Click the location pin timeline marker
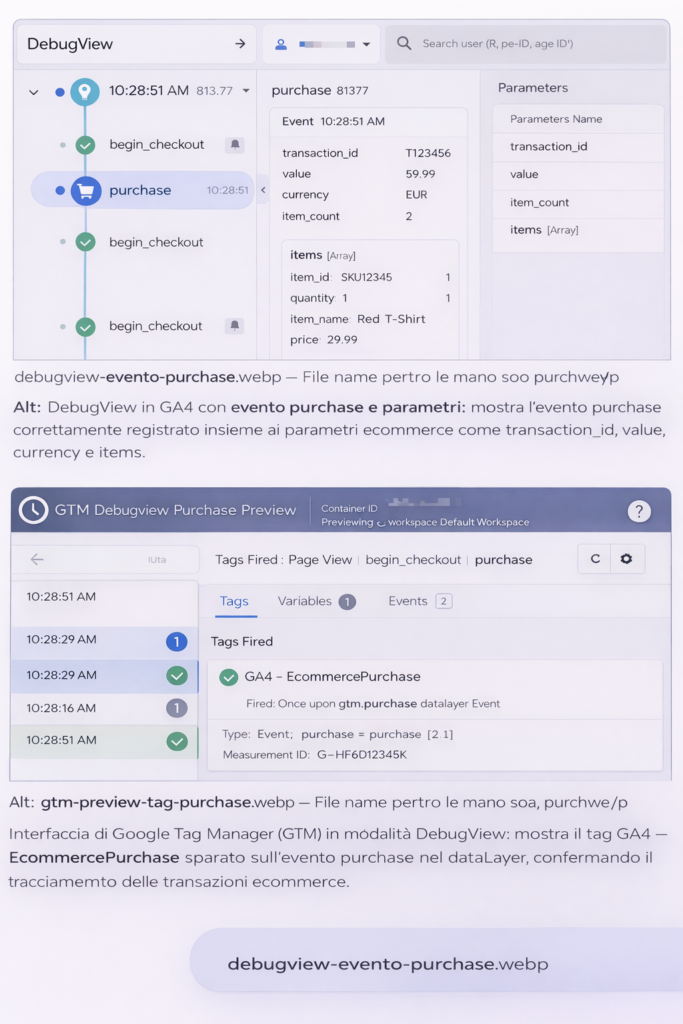 [x=85, y=91]
